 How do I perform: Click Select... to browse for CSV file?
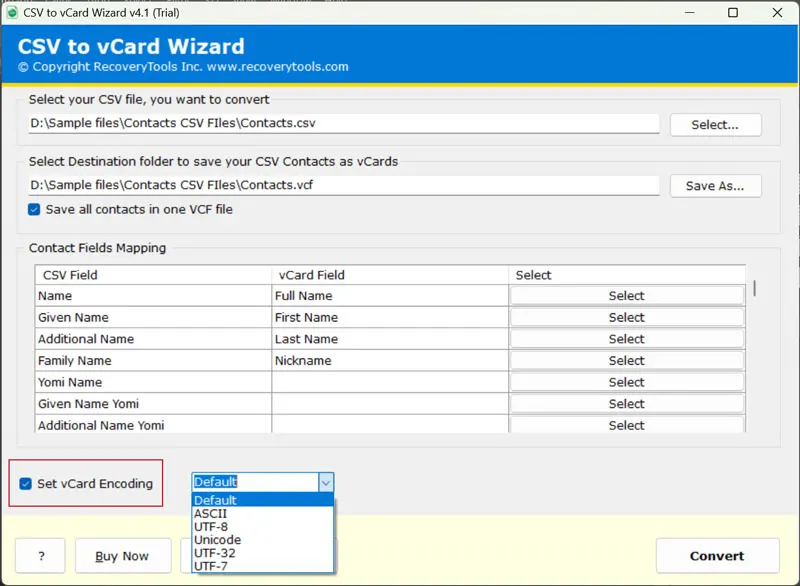coord(715,125)
